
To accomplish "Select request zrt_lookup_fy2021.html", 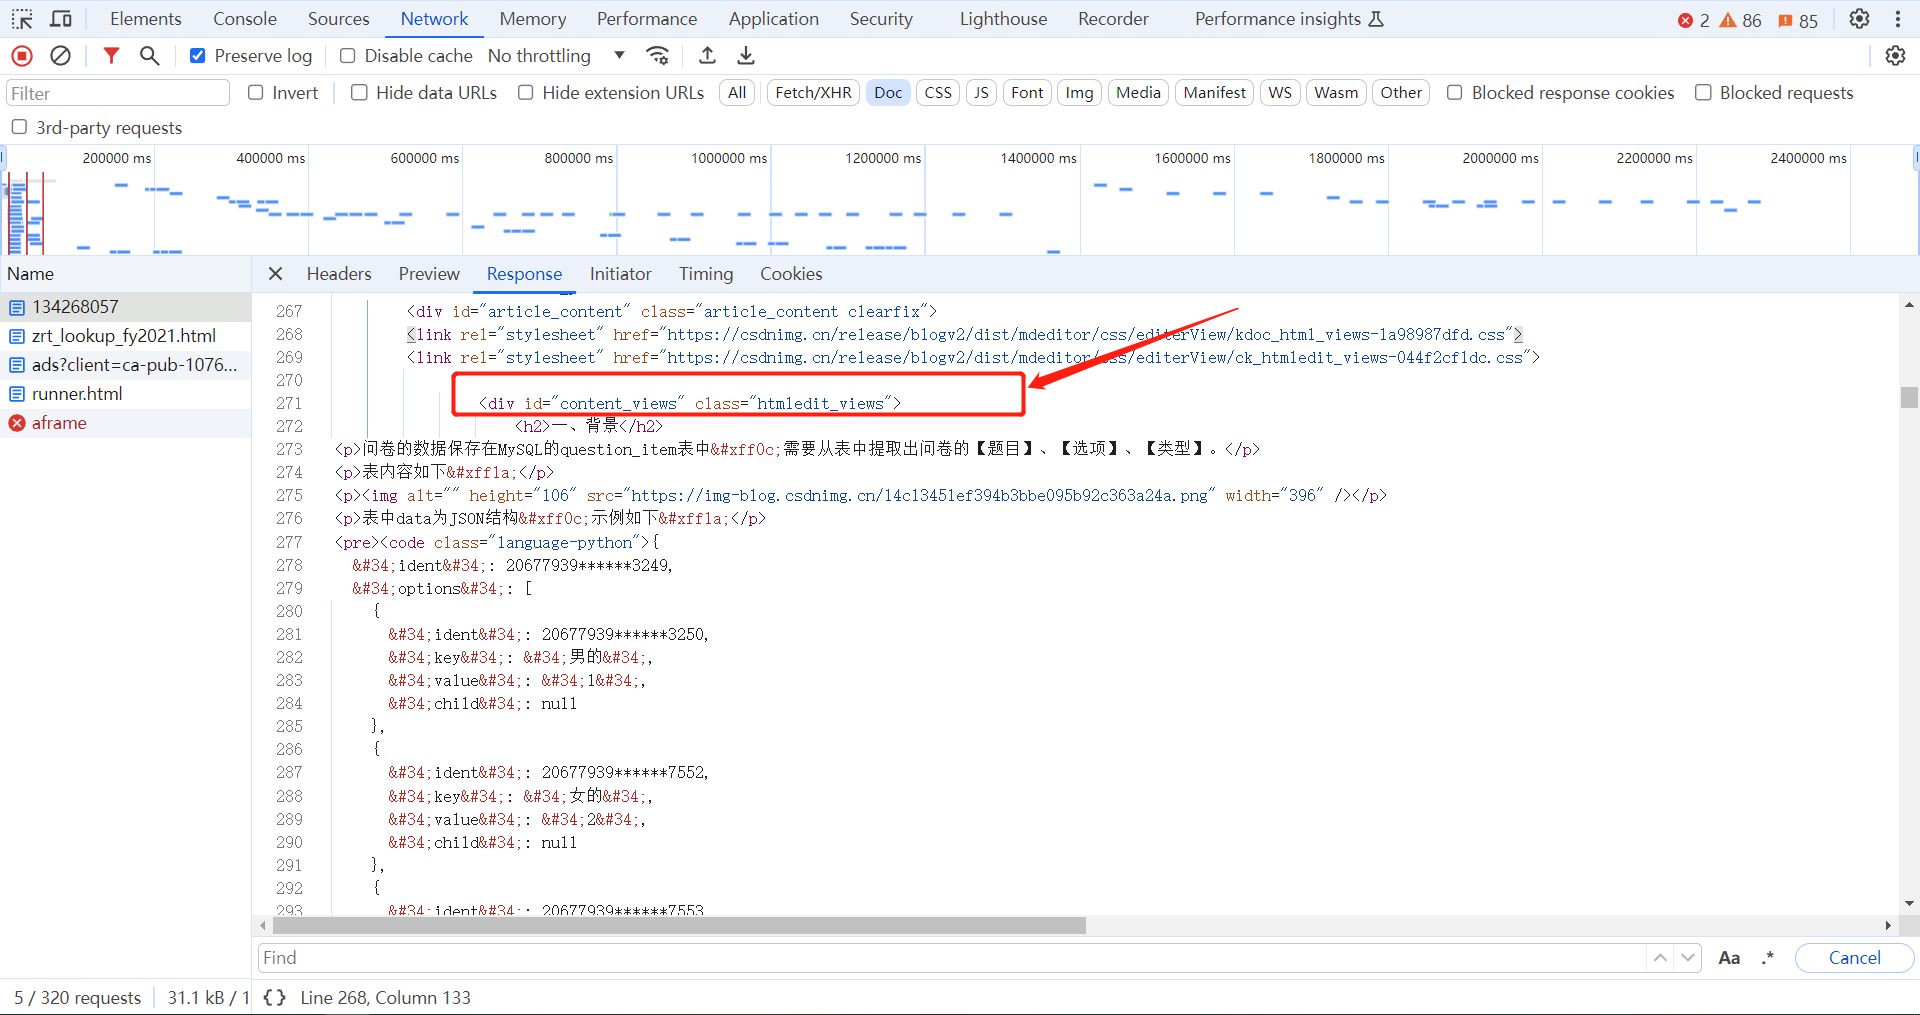I will click(x=125, y=336).
